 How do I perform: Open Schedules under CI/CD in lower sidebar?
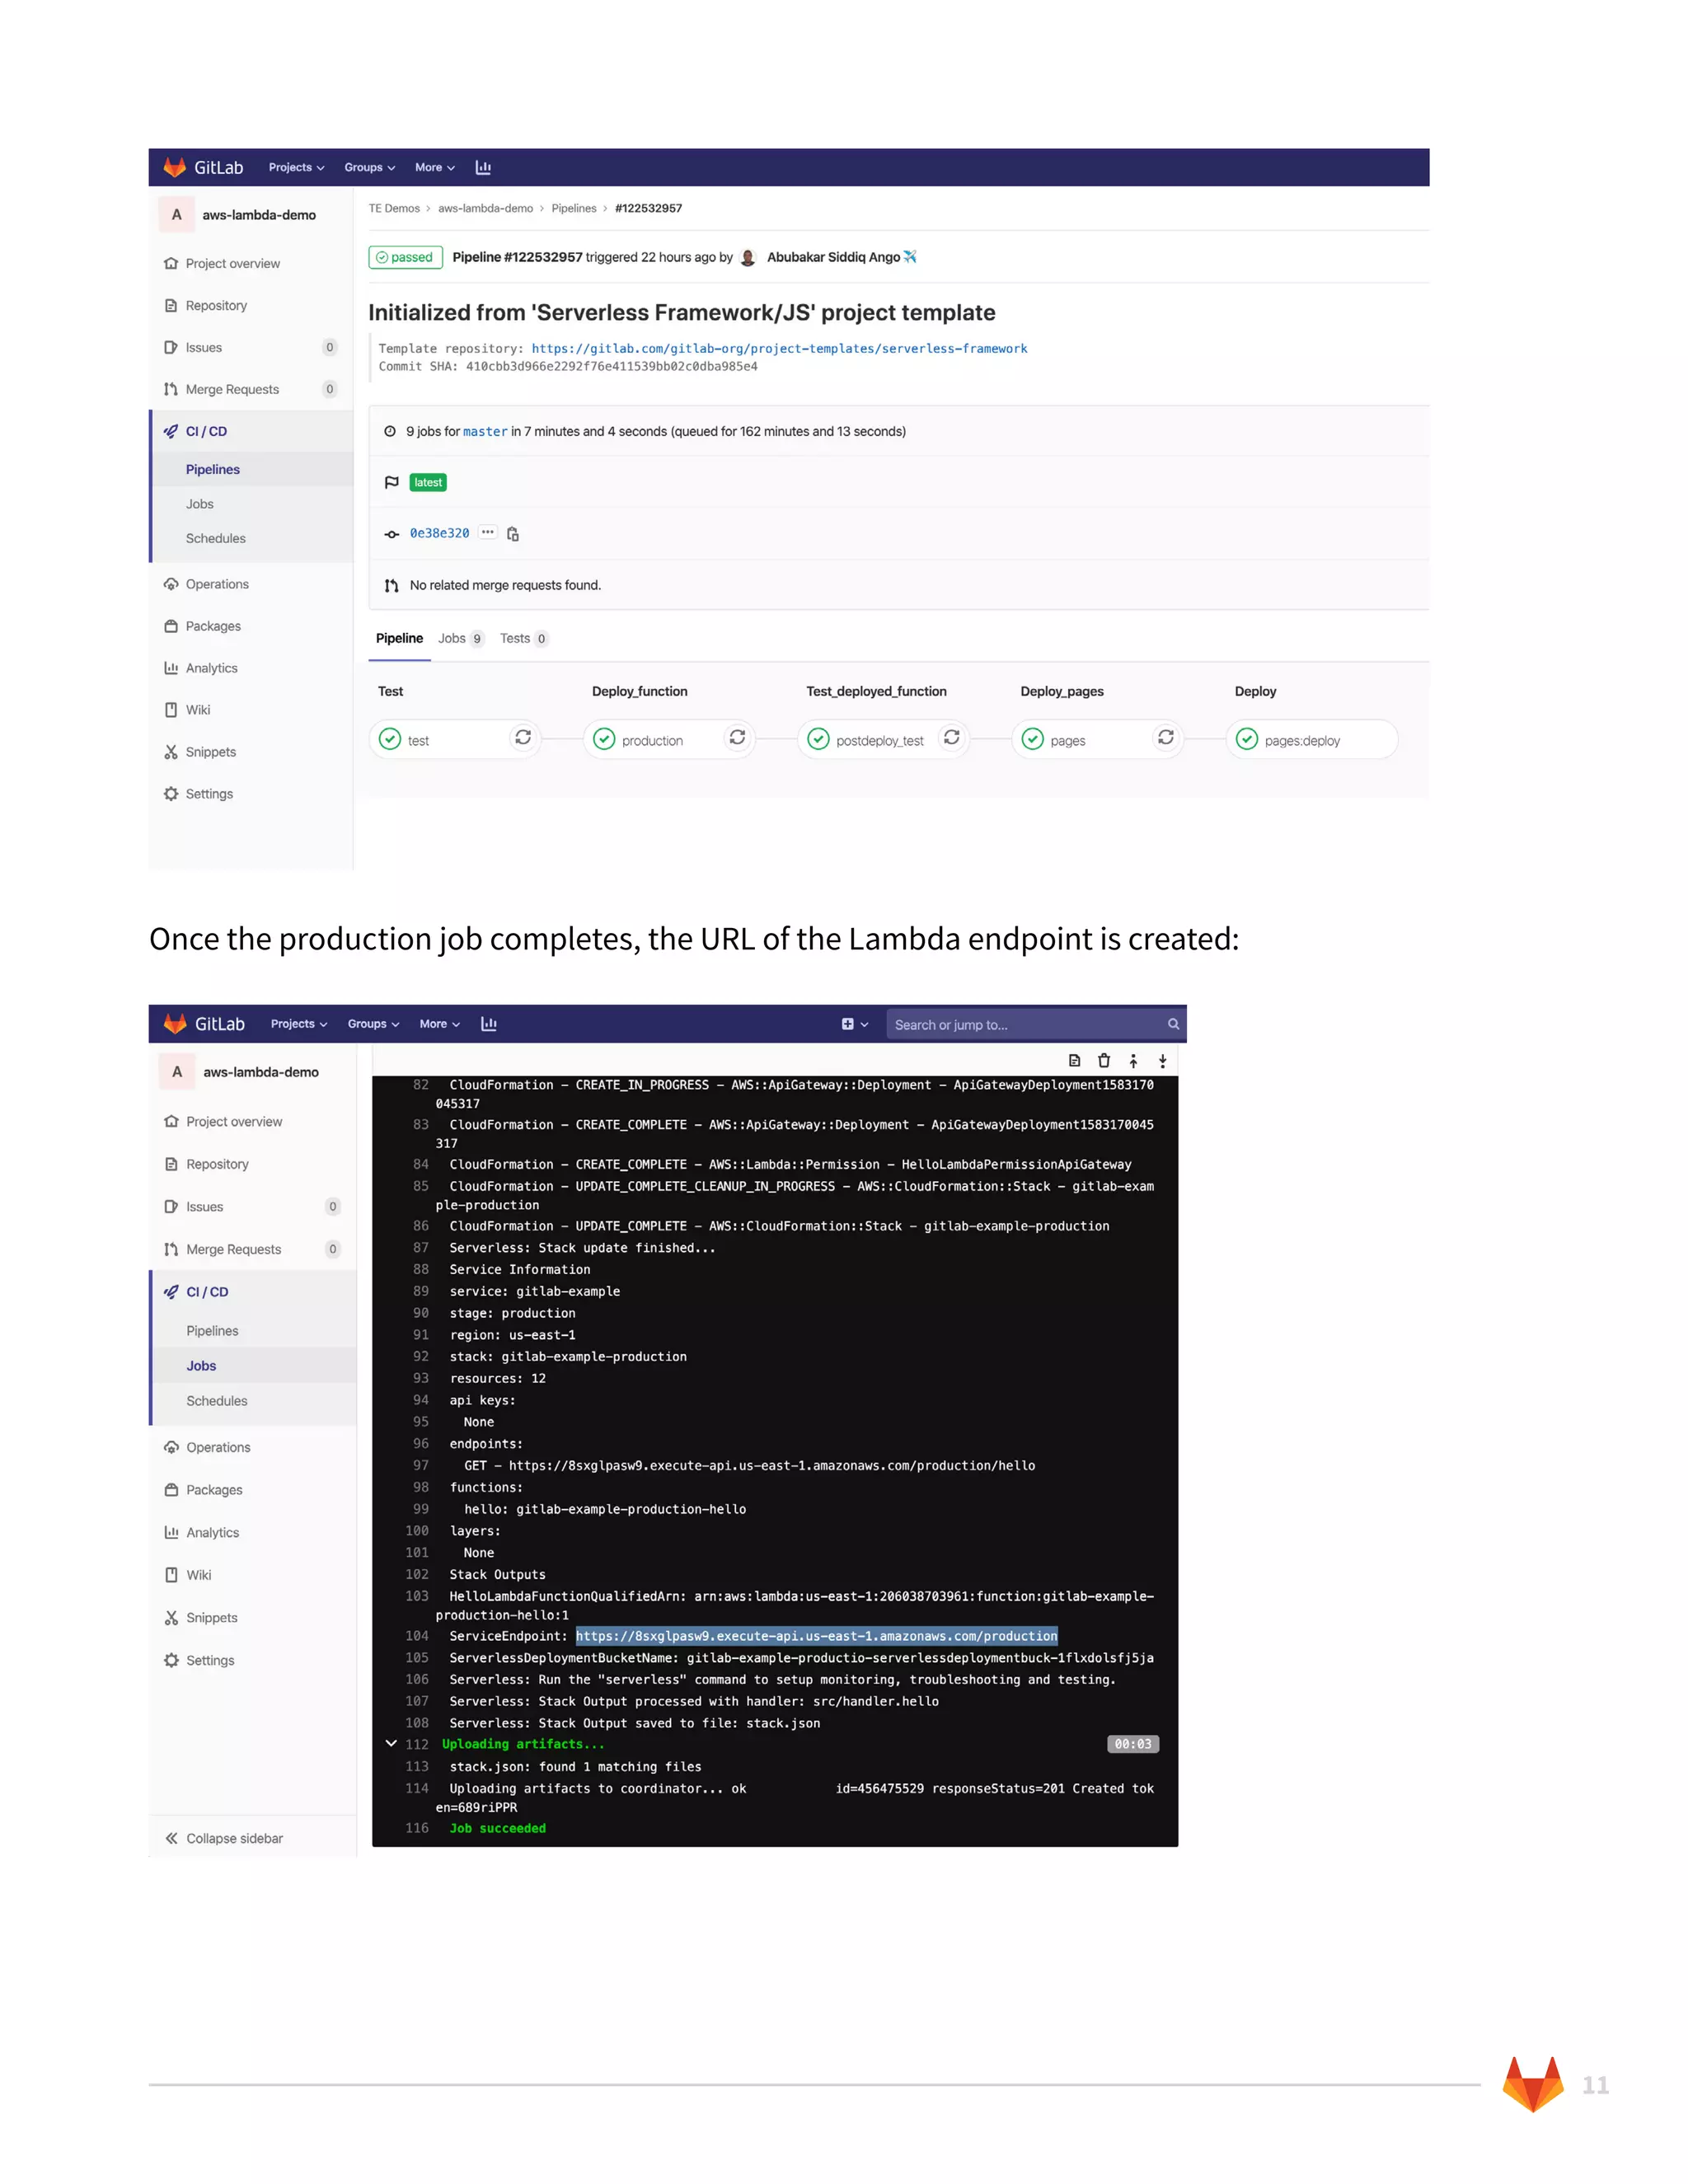pyautogui.click(x=216, y=1401)
